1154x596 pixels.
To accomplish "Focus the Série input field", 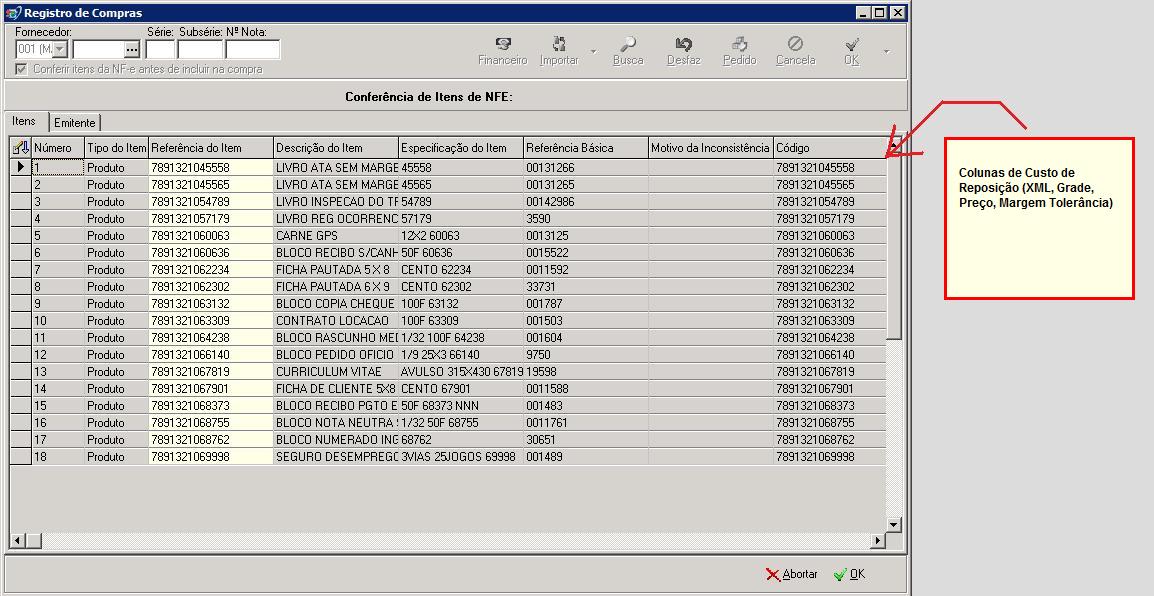I will pyautogui.click(x=160, y=49).
